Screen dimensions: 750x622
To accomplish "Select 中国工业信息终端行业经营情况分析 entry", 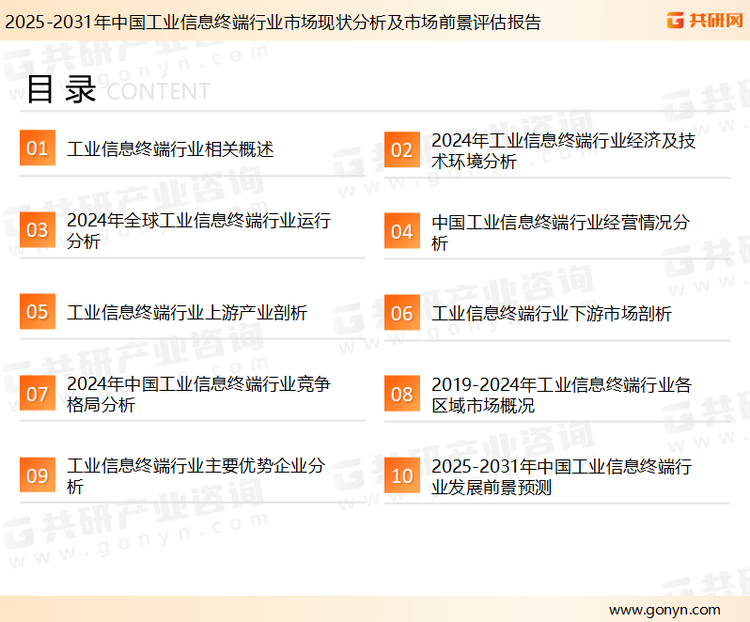I will click(561, 232).
